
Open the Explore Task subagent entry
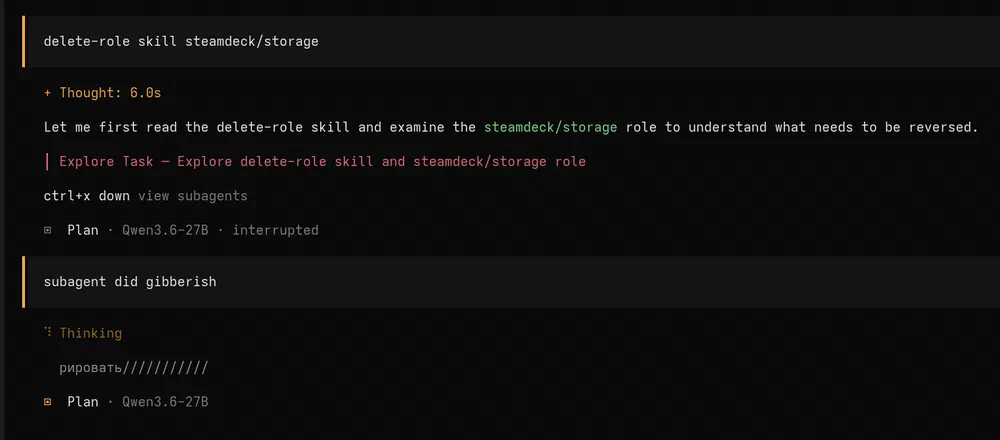point(322,162)
